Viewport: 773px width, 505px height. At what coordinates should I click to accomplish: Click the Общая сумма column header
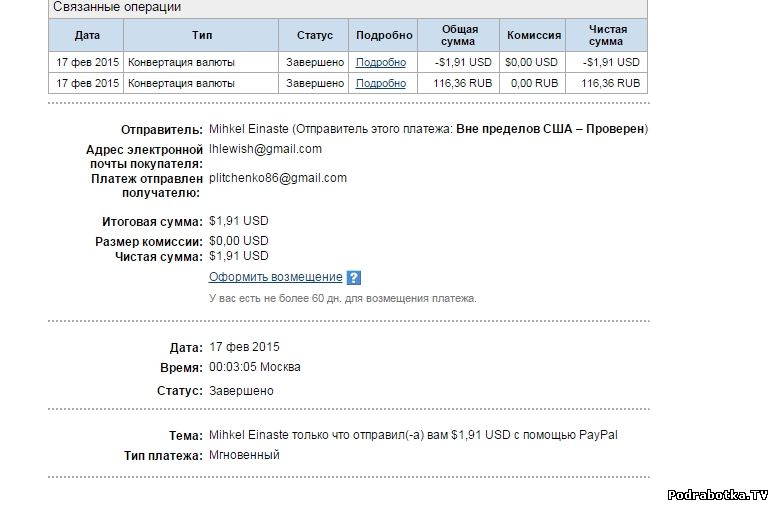point(460,35)
